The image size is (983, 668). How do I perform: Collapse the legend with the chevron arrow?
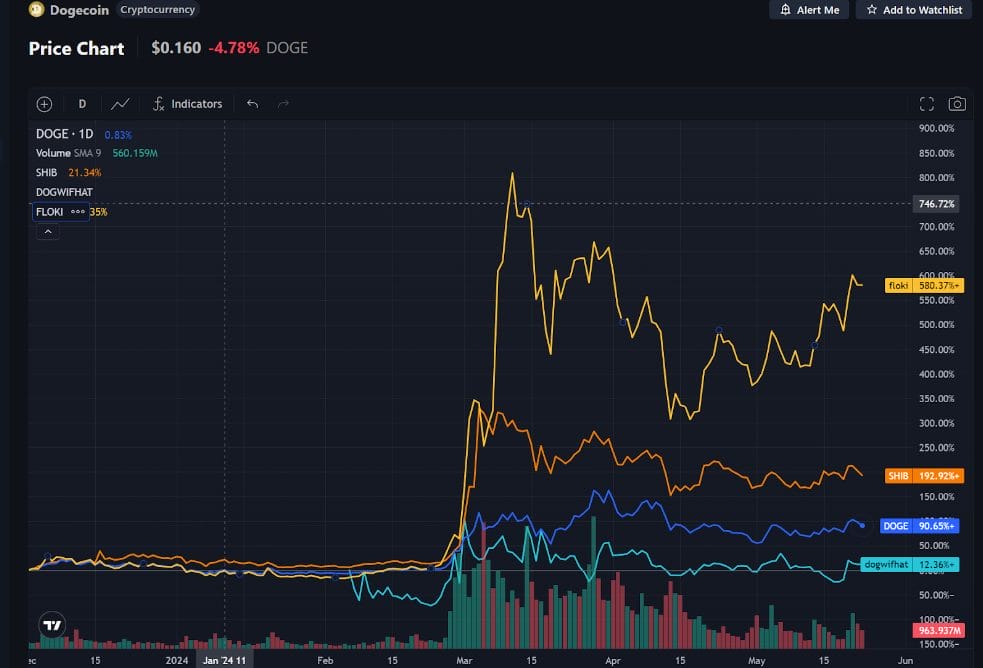[48, 232]
